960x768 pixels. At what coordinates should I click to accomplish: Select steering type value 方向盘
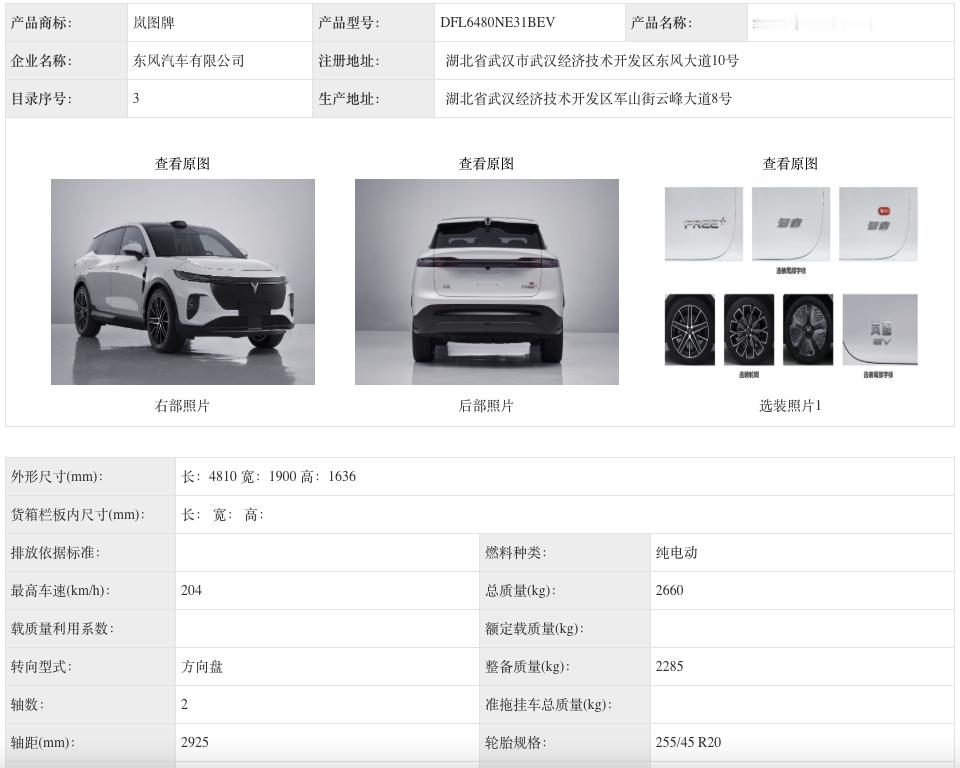[202, 666]
